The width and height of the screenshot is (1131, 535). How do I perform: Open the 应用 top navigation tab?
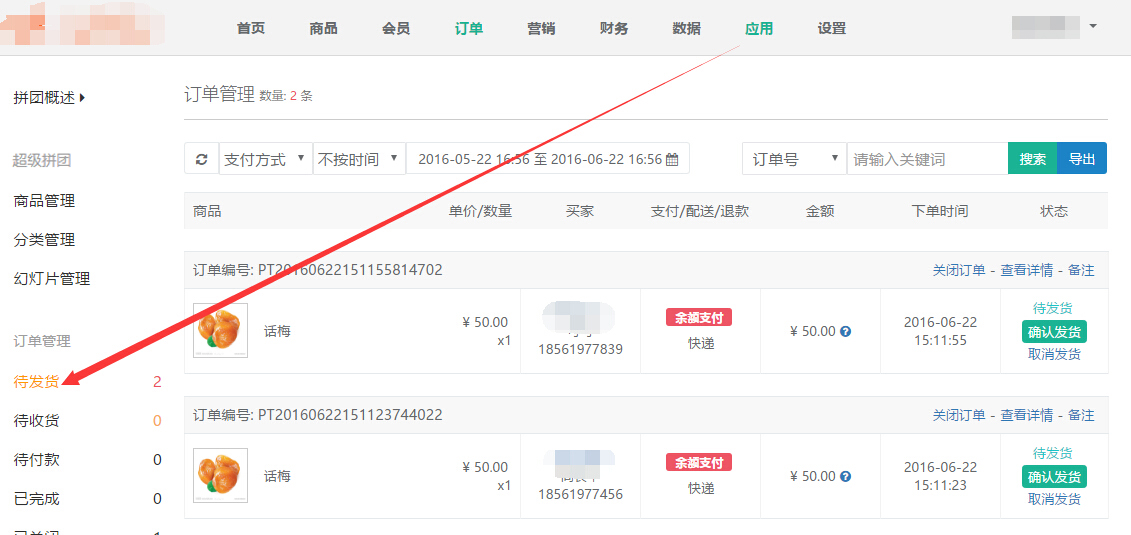coord(759,28)
